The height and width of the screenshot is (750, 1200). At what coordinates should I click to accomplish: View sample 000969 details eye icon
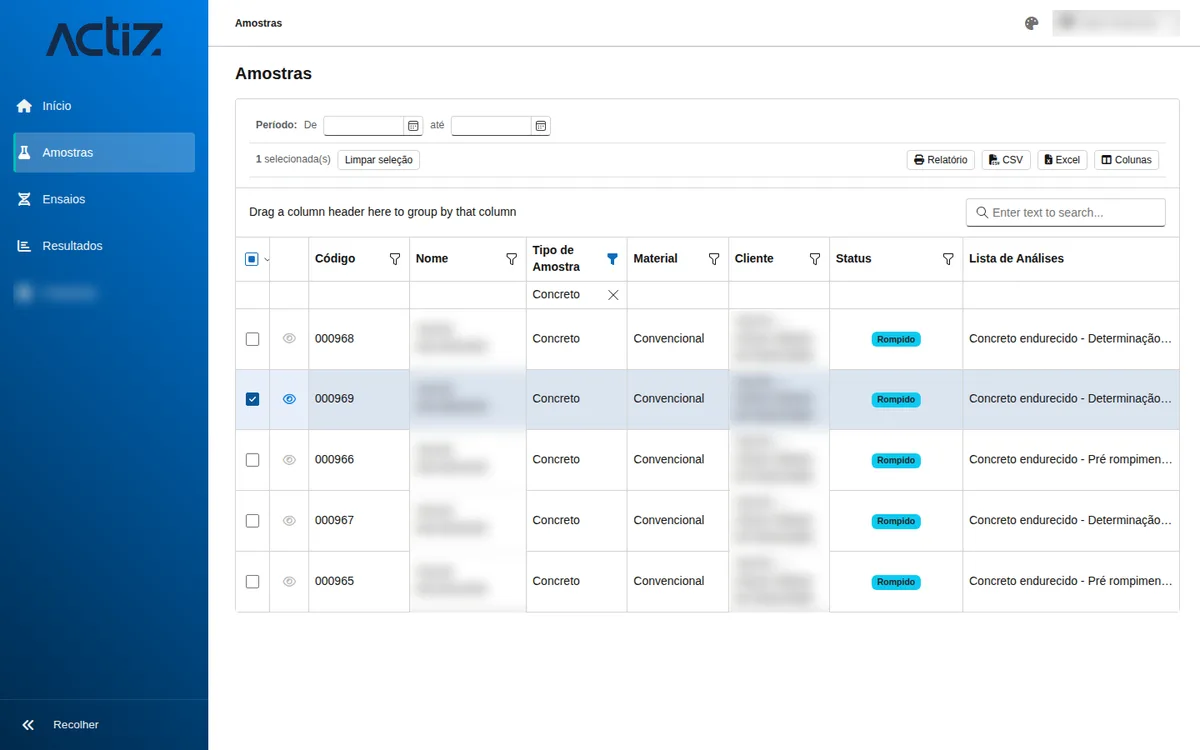tap(289, 399)
